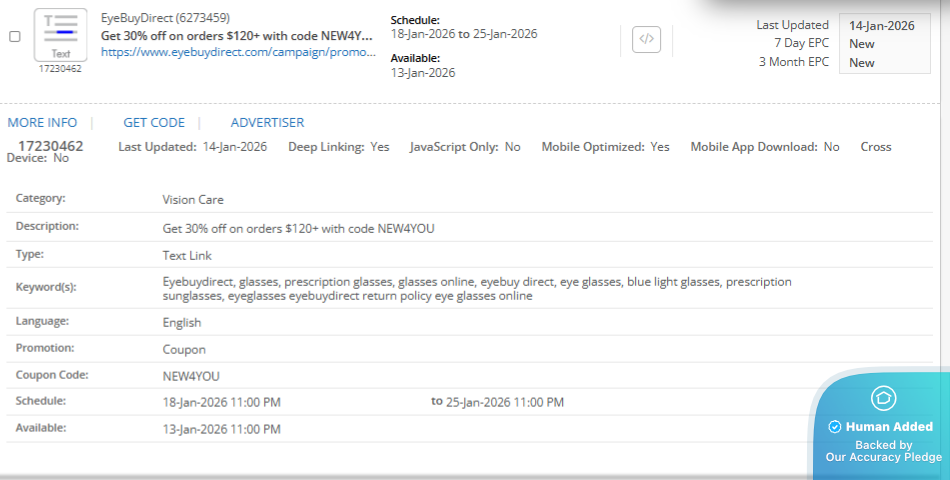Click the Text link type icon

pos(60,35)
